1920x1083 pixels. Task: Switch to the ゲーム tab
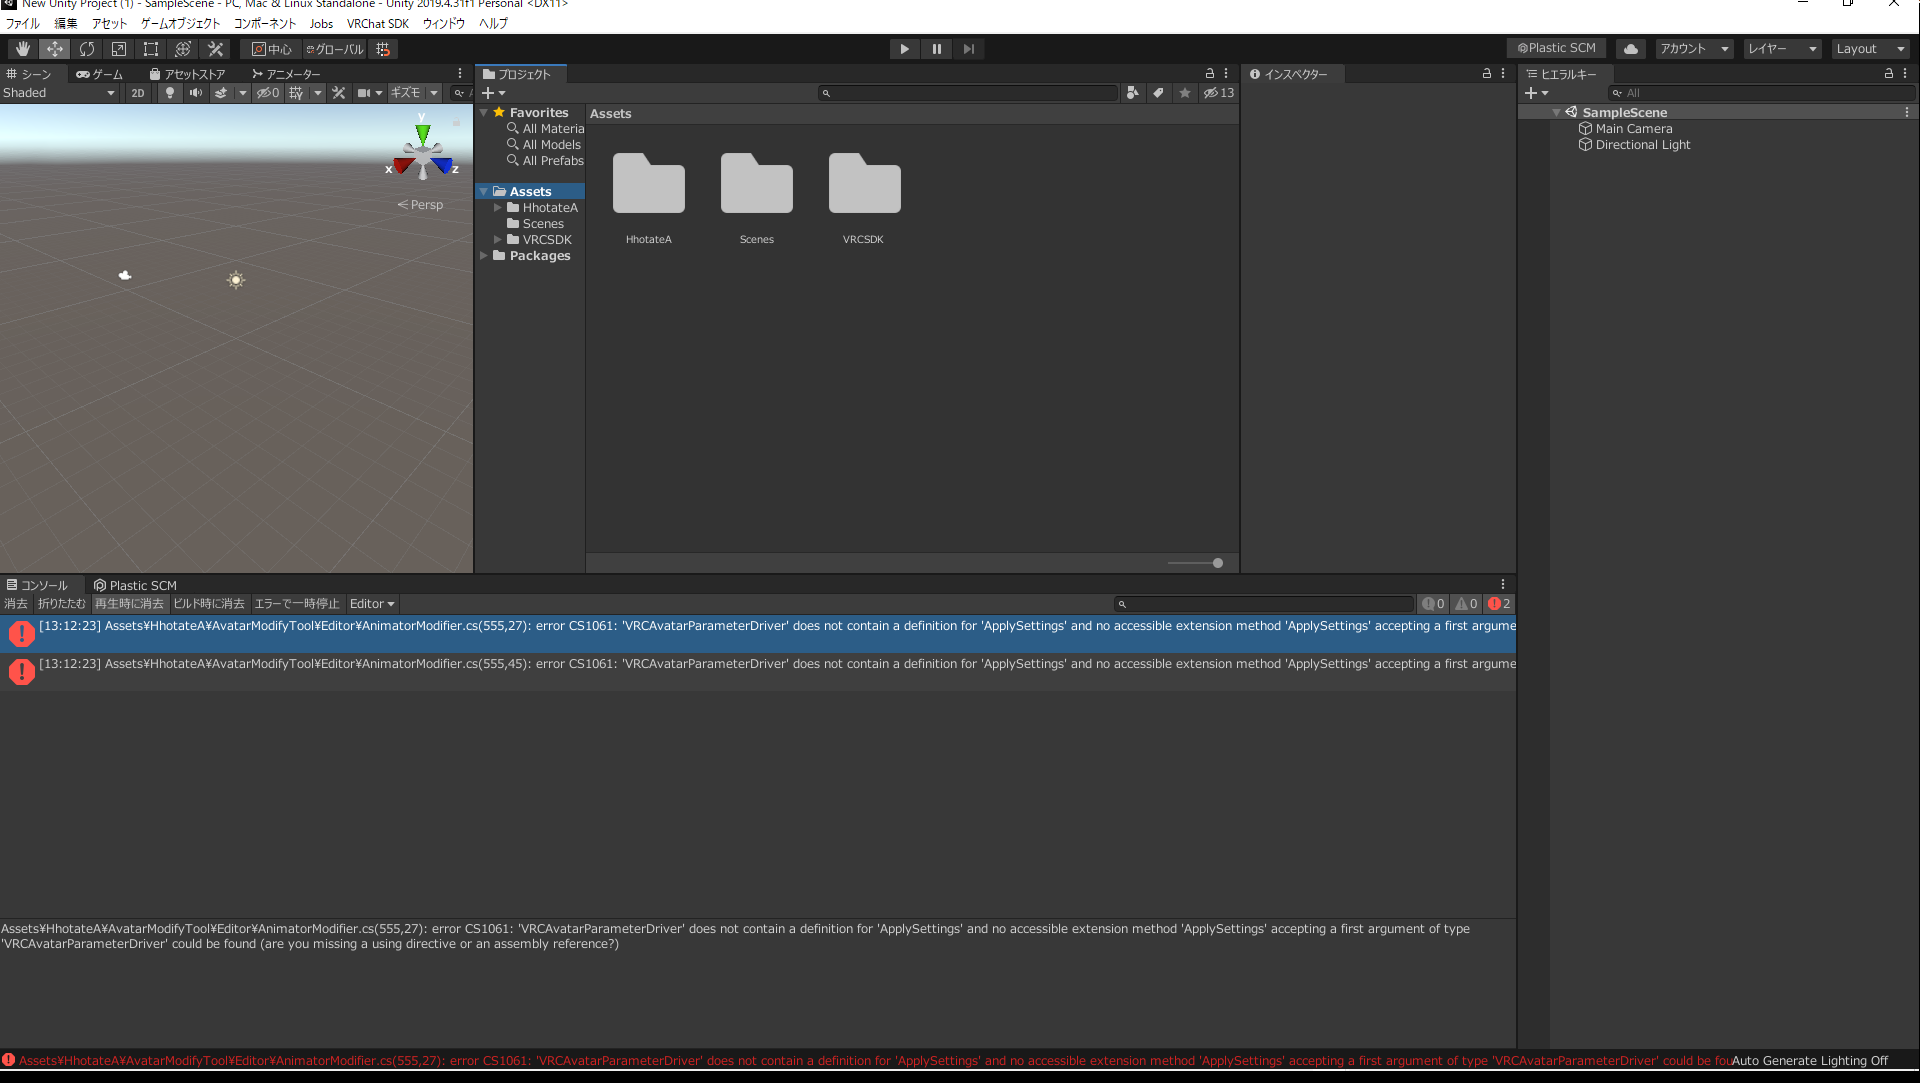pyautogui.click(x=99, y=73)
